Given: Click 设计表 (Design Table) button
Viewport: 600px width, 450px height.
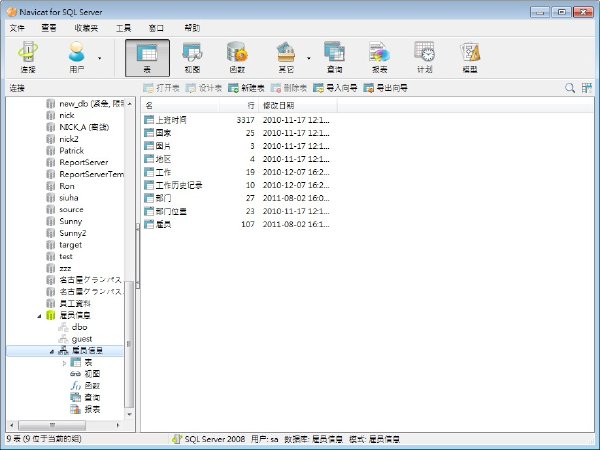Looking at the screenshot, I should coord(204,88).
